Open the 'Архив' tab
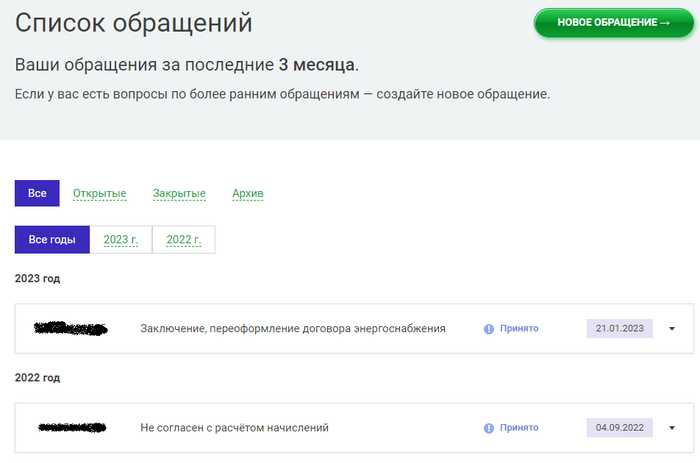Image resolution: width=700 pixels, height=463 pixels. 247,193
